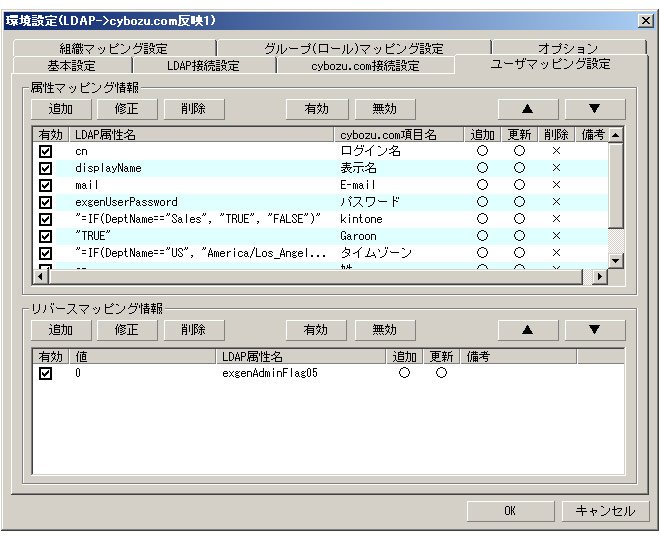Click the 追加 circle mark in the cn row

click(482, 151)
